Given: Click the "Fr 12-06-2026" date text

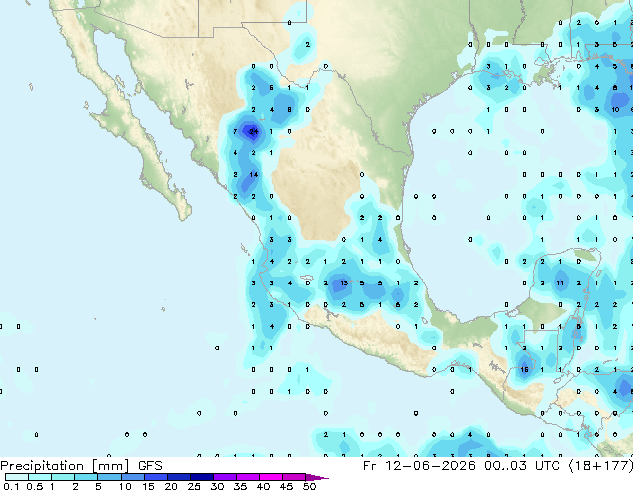Looking at the screenshot, I should click(419, 466).
